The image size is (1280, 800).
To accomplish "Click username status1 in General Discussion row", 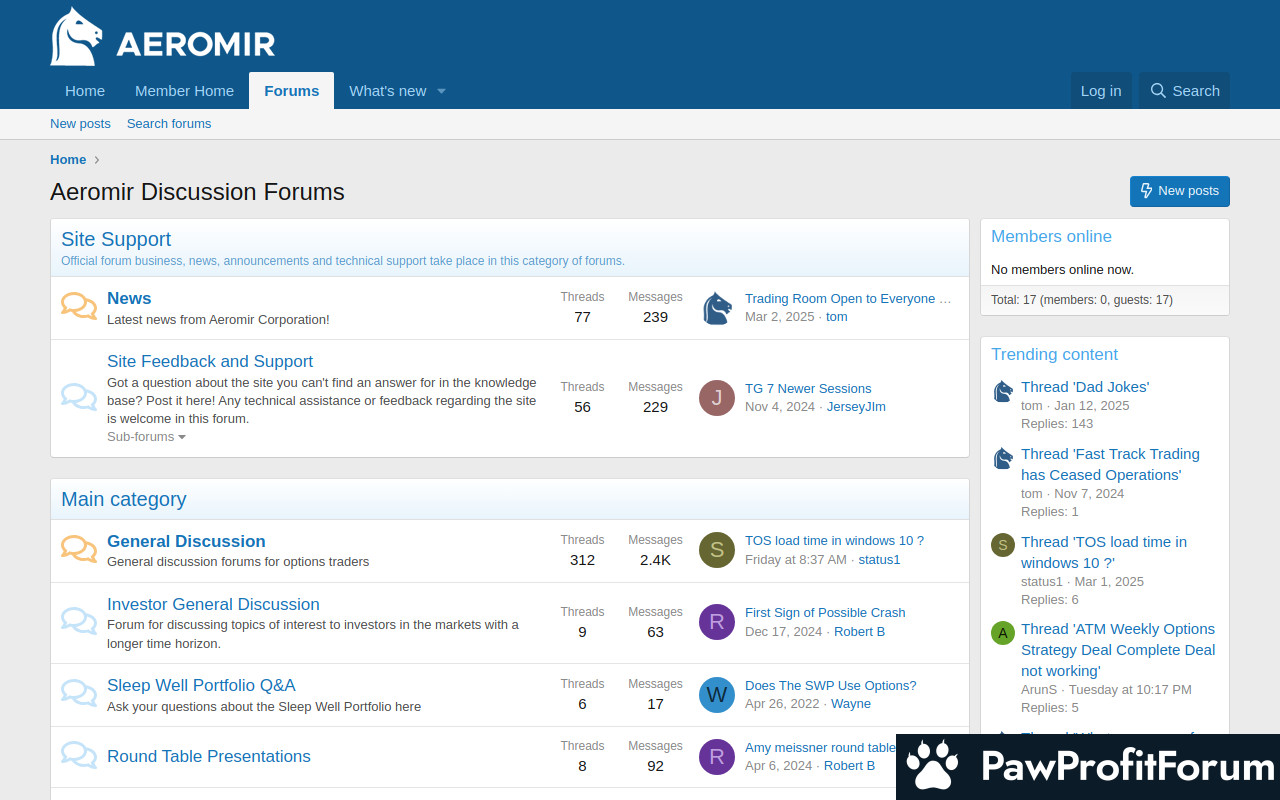I will click(x=879, y=559).
